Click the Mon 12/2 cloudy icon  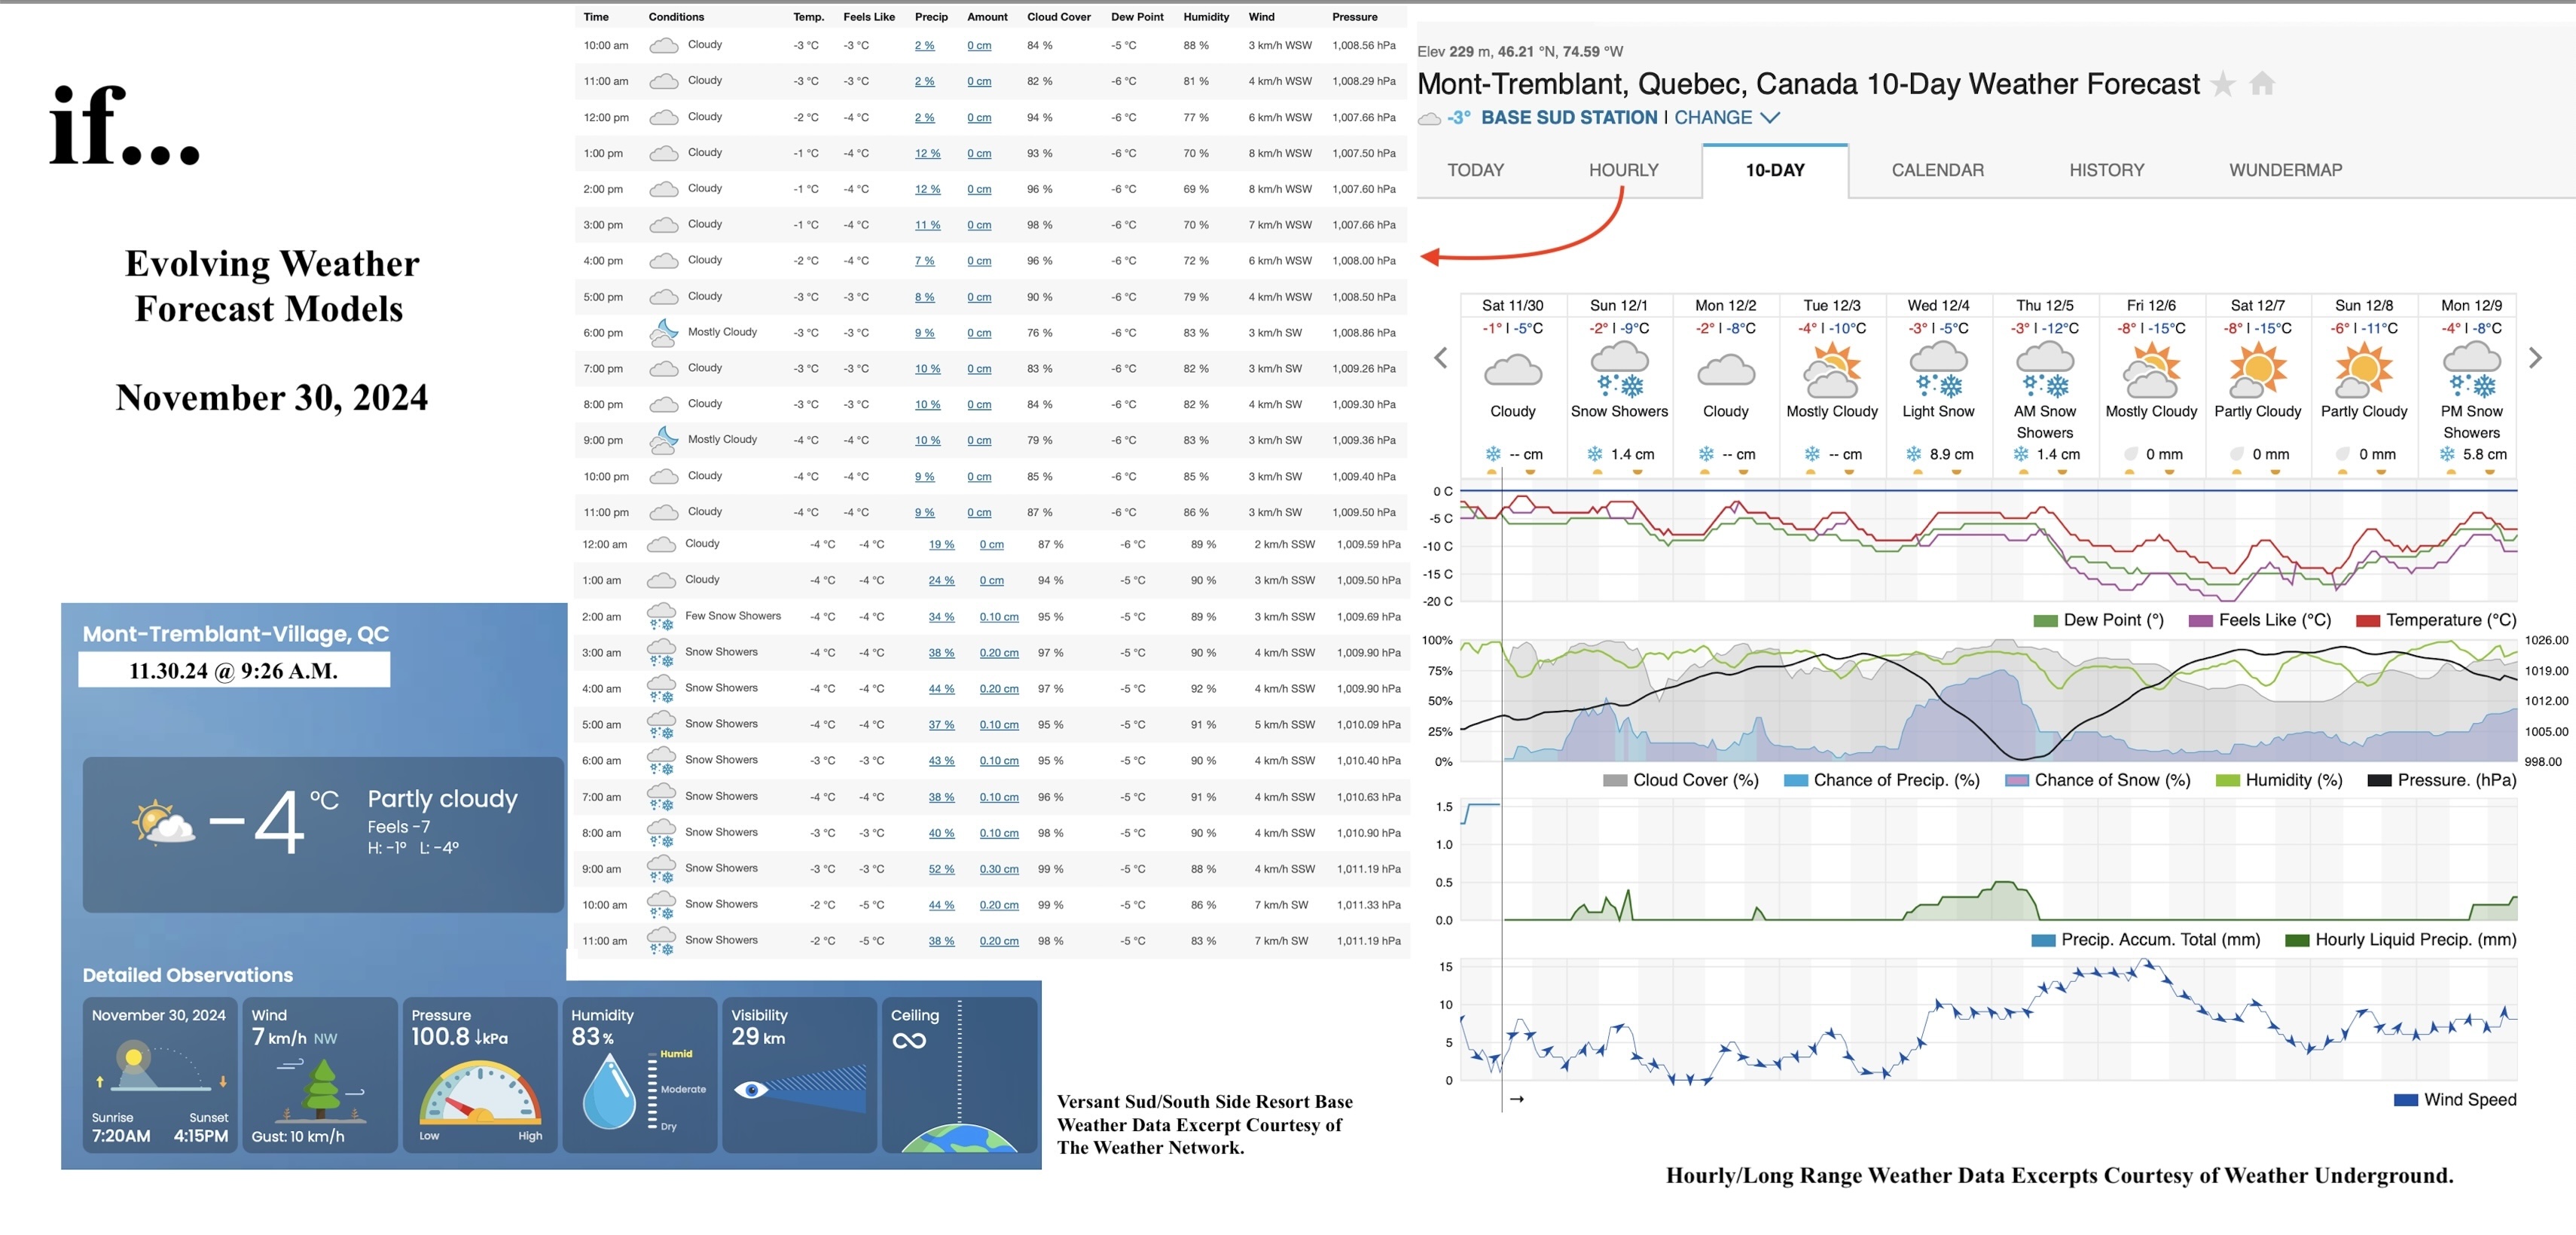[x=1726, y=370]
